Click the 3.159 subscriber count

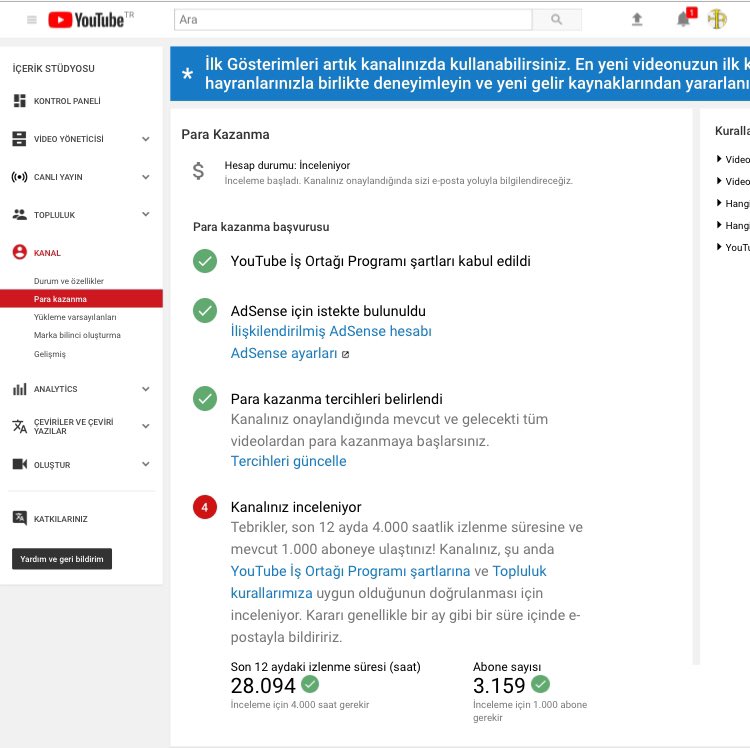click(x=499, y=686)
